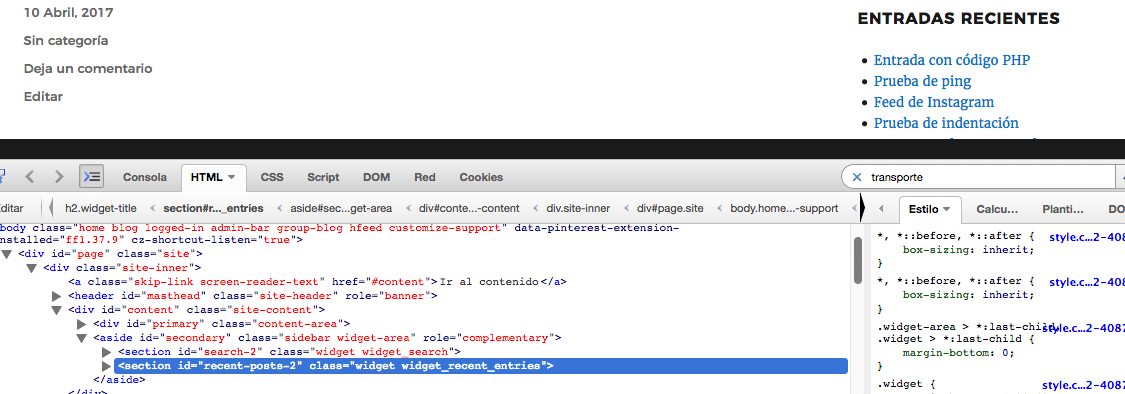This screenshot has height=394, width=1125.
Task: Grab the HTML panel vertical scrollbar
Action: pyautogui.click(x=857, y=261)
